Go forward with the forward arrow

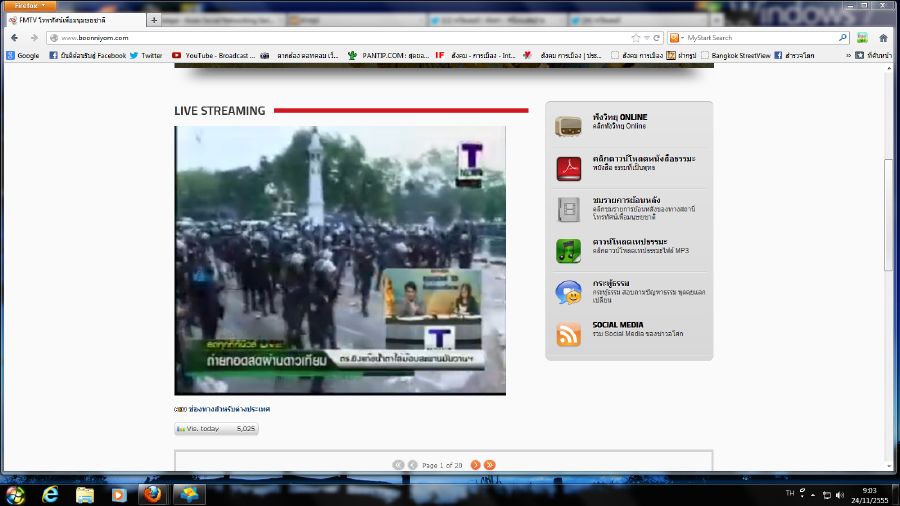(x=34, y=38)
